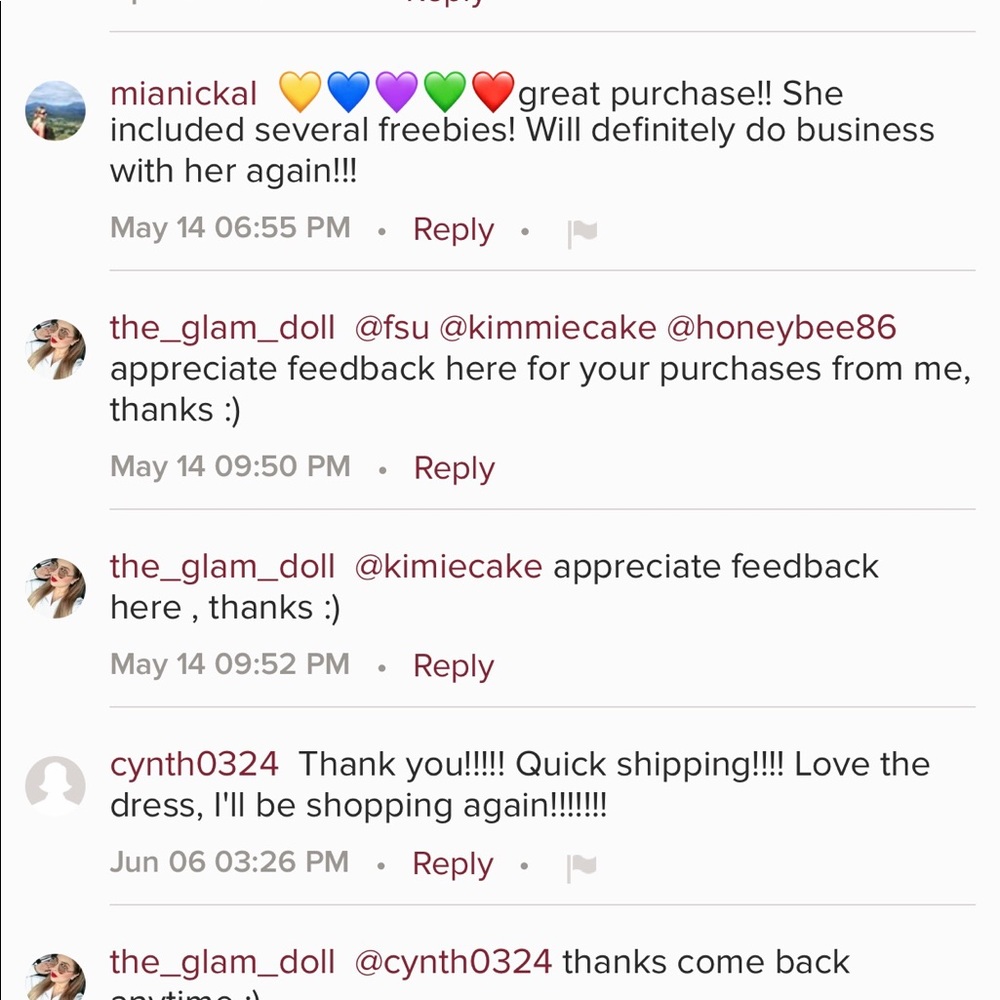Viewport: 1000px width, 1000px height.
Task: Reply to cynth0324's quick shipping comment
Action: [452, 864]
